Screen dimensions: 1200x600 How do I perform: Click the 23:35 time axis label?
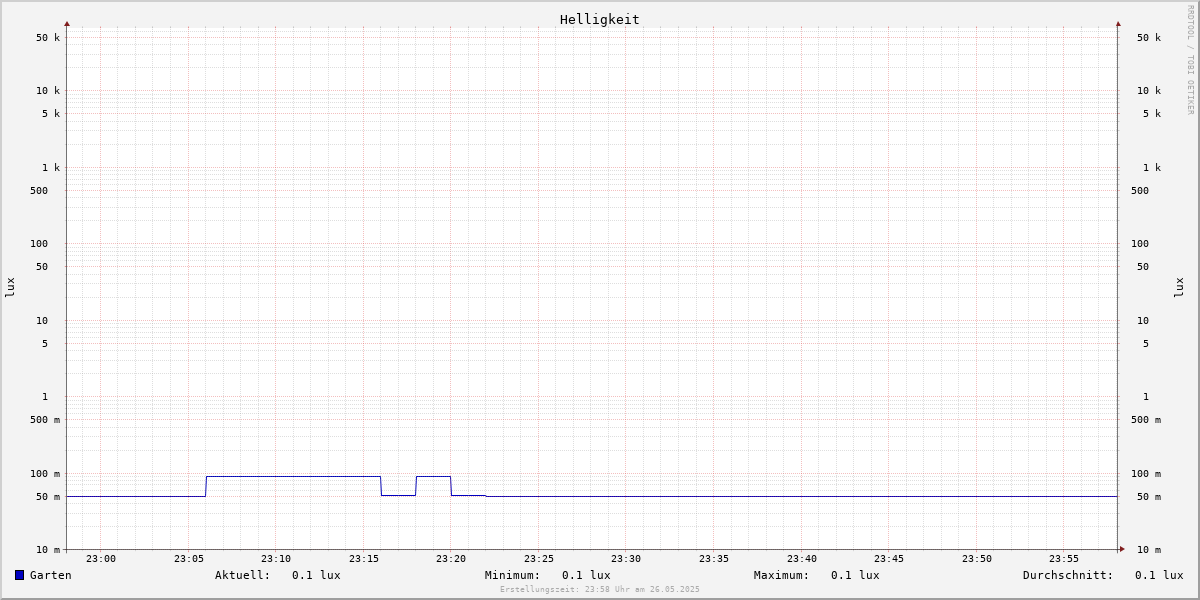coord(714,559)
